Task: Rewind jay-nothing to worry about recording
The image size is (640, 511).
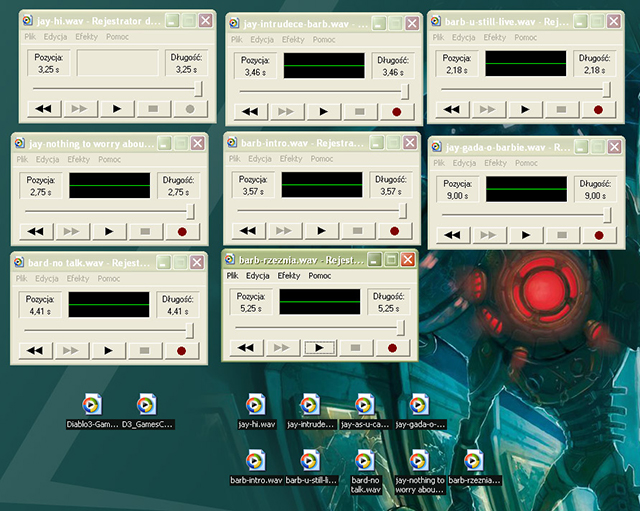Action: [36, 231]
